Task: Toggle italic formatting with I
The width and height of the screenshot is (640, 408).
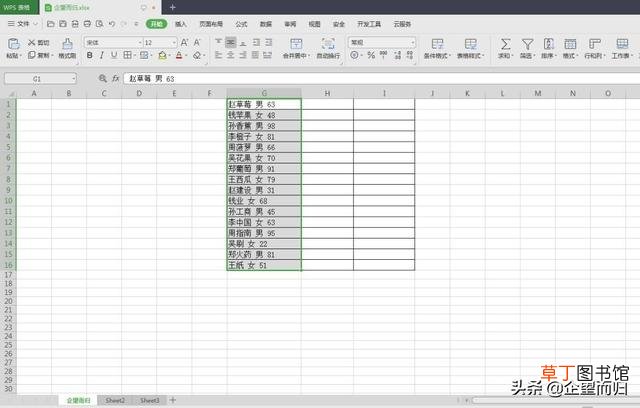Action: (x=102, y=55)
